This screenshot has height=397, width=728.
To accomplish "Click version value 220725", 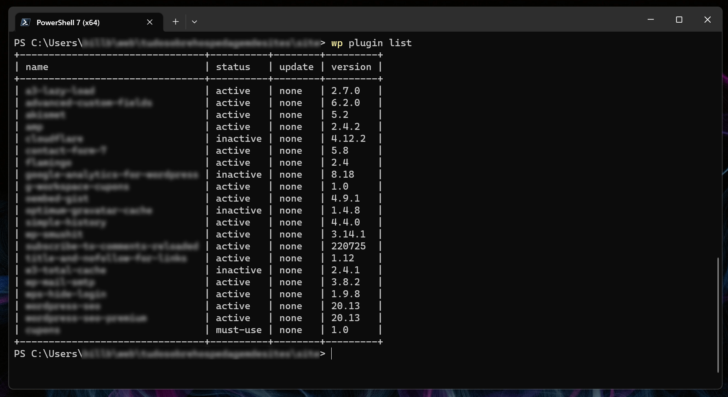I will (348, 246).
